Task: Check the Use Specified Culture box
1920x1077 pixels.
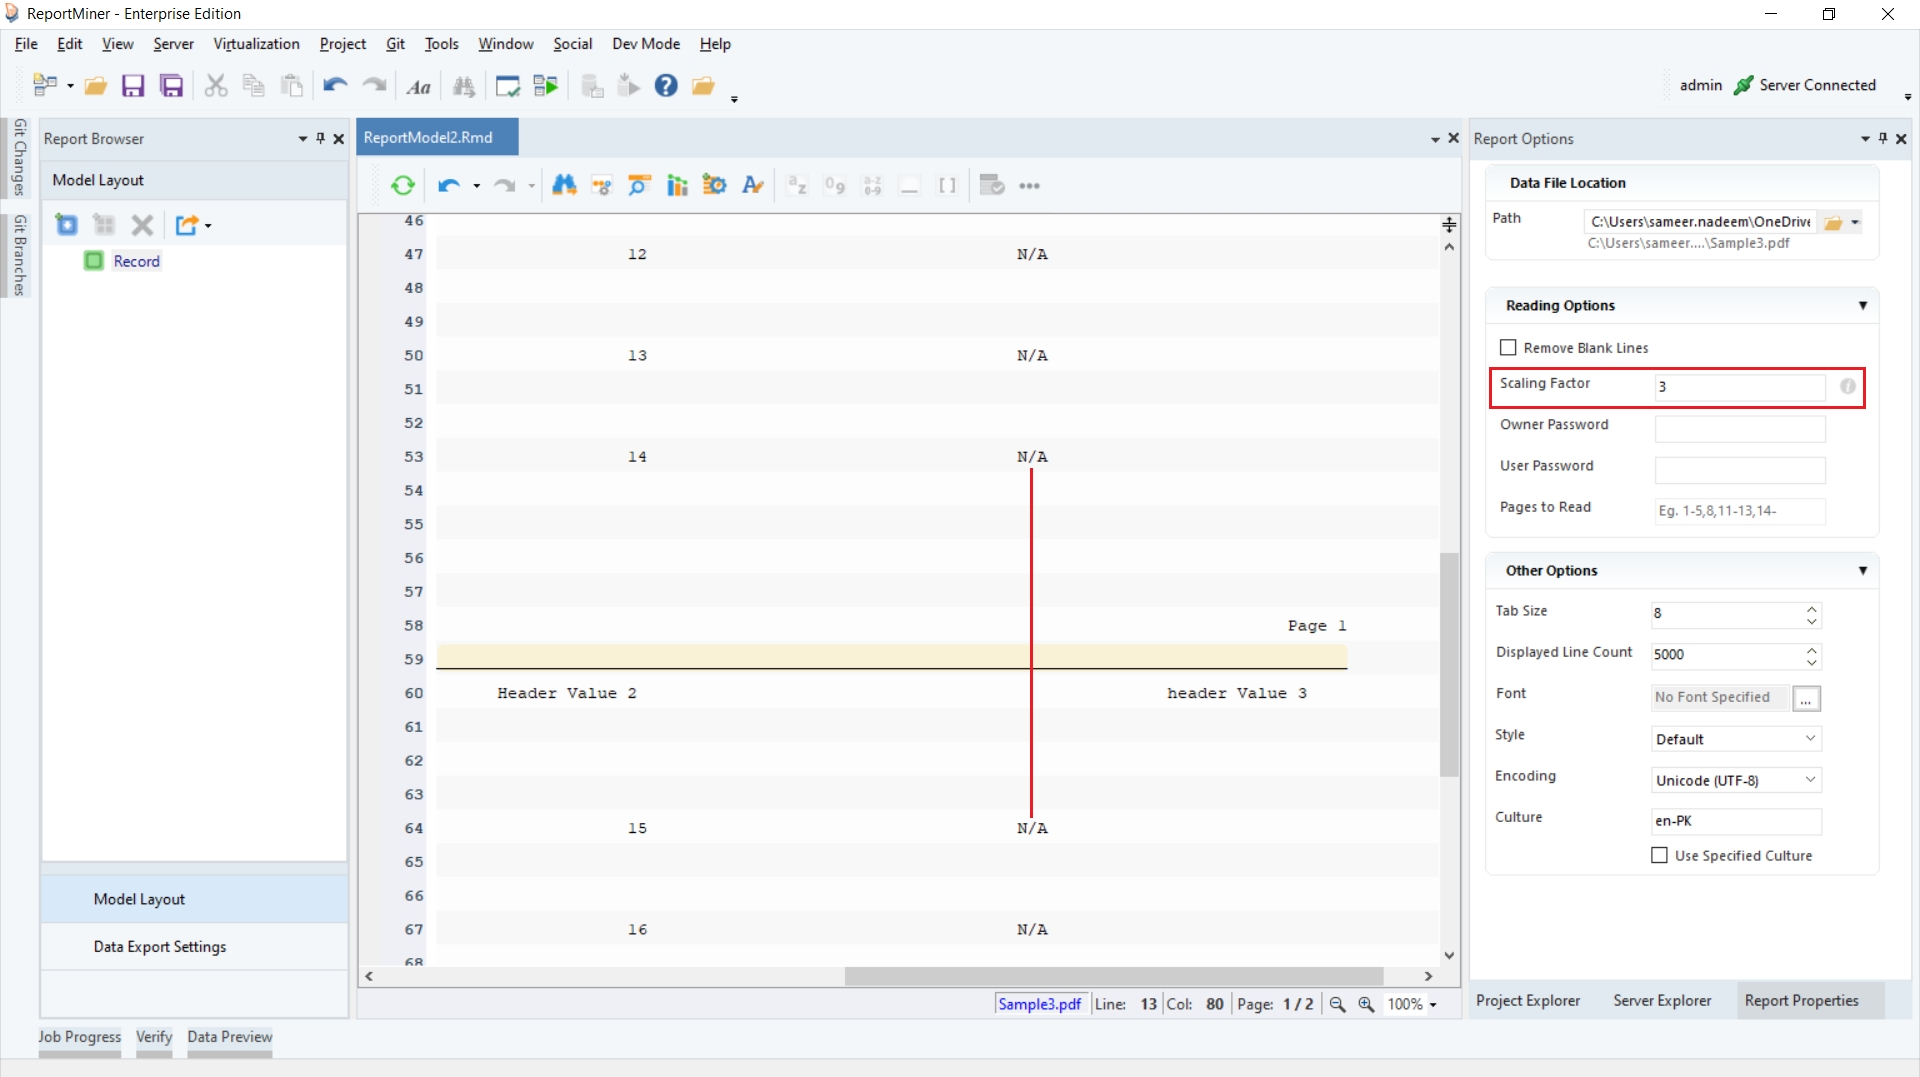Action: (x=1660, y=856)
